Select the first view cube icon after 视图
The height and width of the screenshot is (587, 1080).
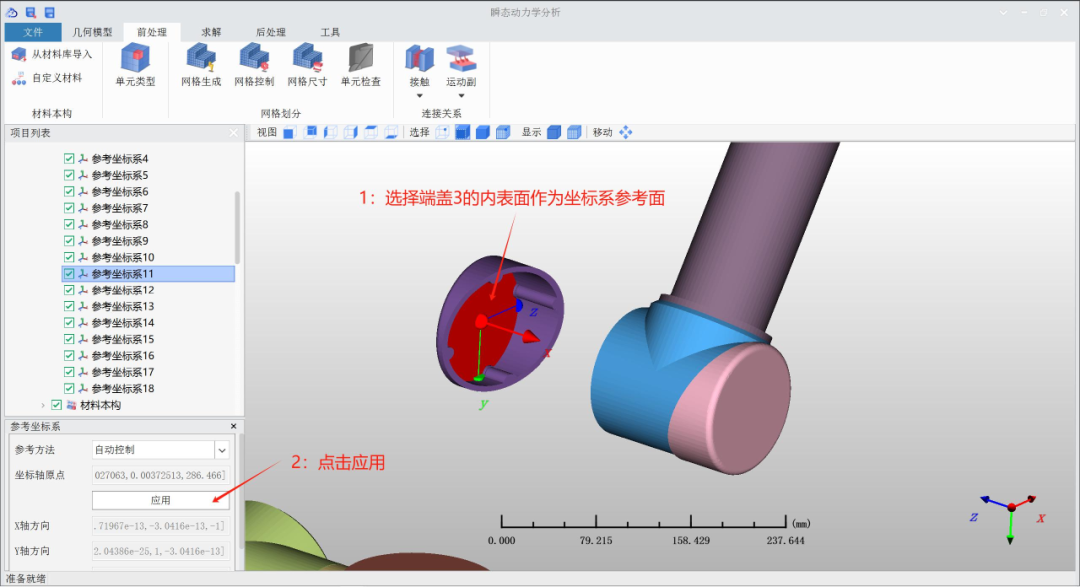point(289,133)
